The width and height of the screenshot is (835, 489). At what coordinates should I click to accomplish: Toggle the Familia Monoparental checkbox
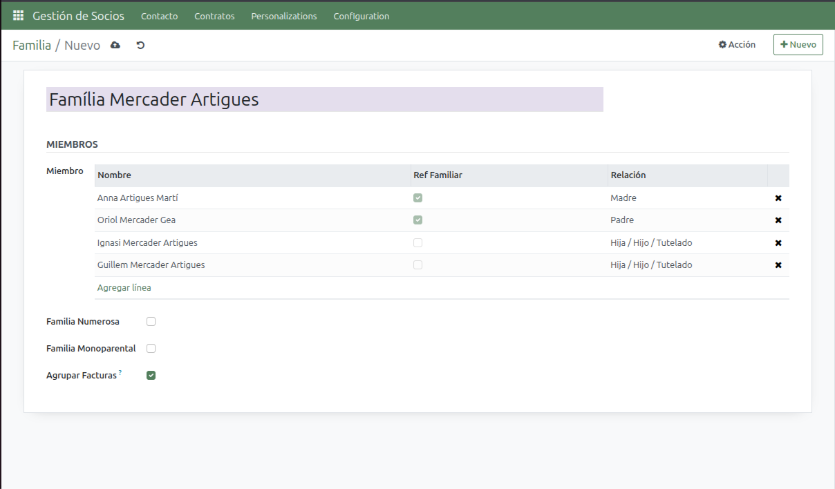[151, 349]
